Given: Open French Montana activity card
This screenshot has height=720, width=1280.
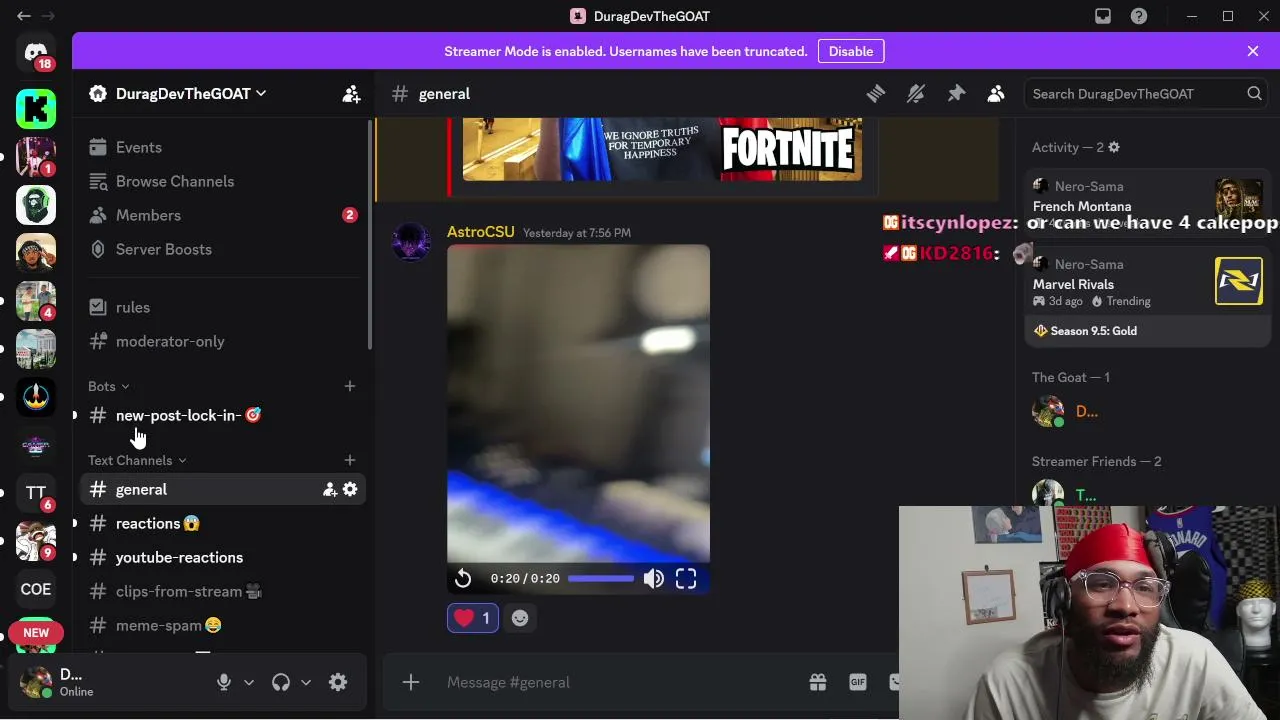Looking at the screenshot, I should pos(1148,205).
